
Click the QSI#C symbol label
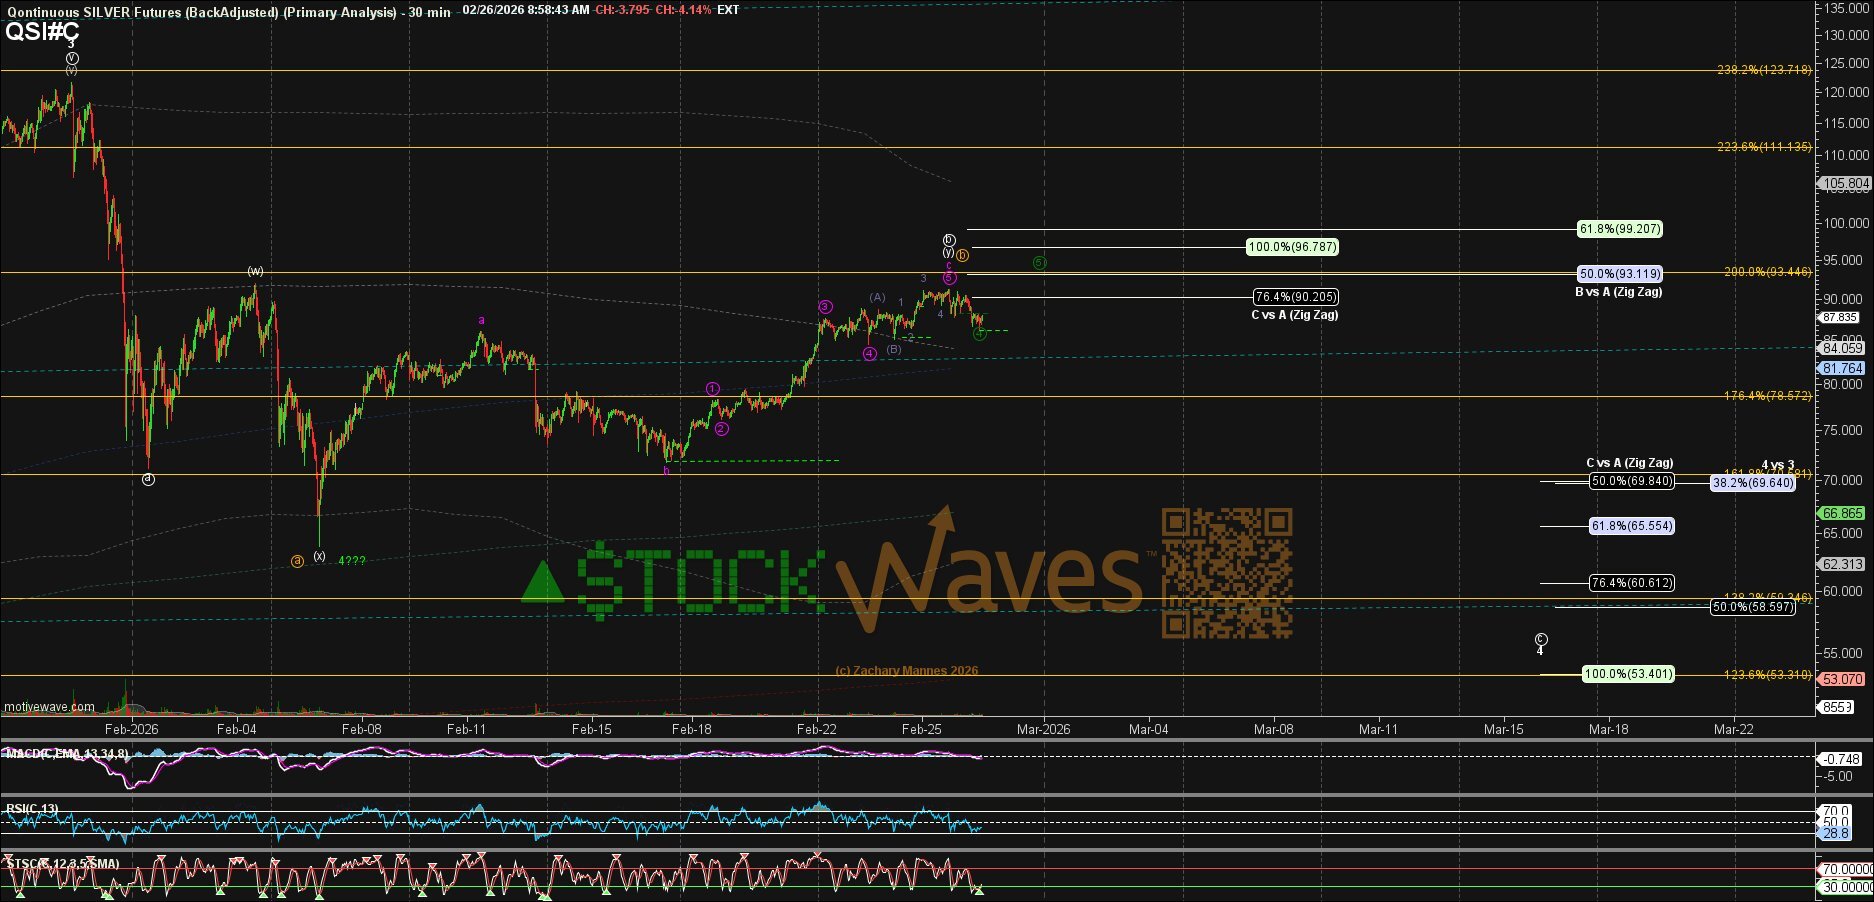(x=42, y=31)
